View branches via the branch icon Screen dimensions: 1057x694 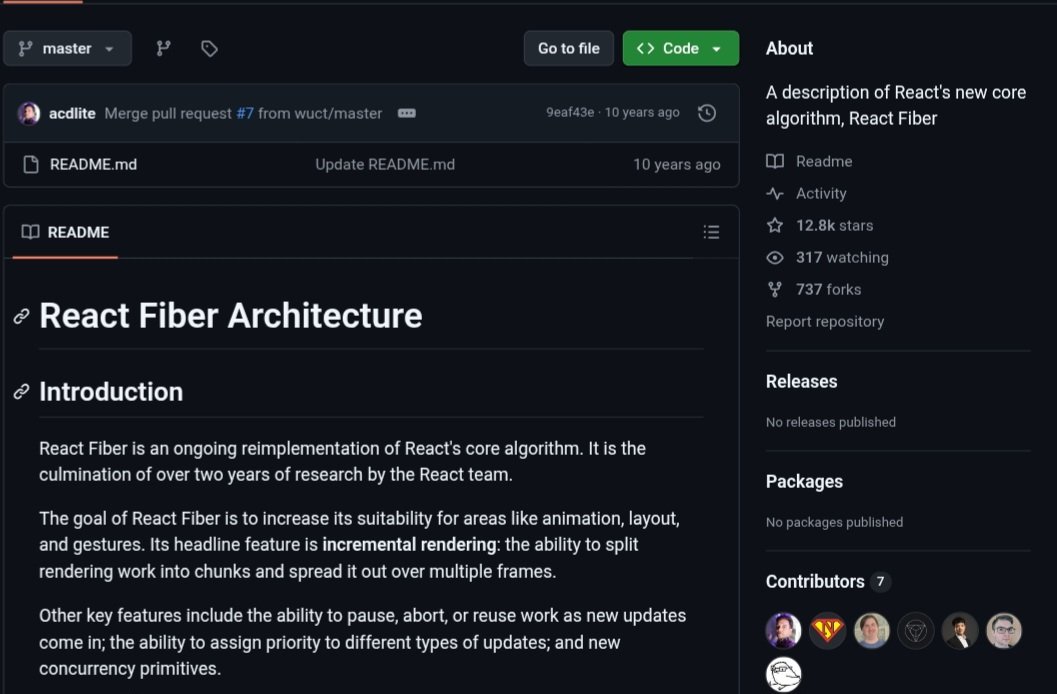163,49
